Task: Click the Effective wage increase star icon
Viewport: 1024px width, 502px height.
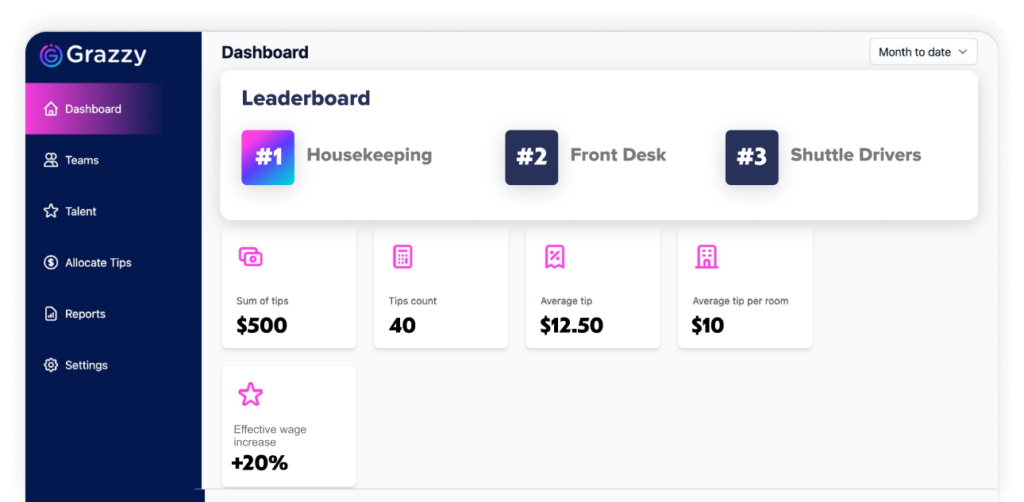Action: (250, 394)
